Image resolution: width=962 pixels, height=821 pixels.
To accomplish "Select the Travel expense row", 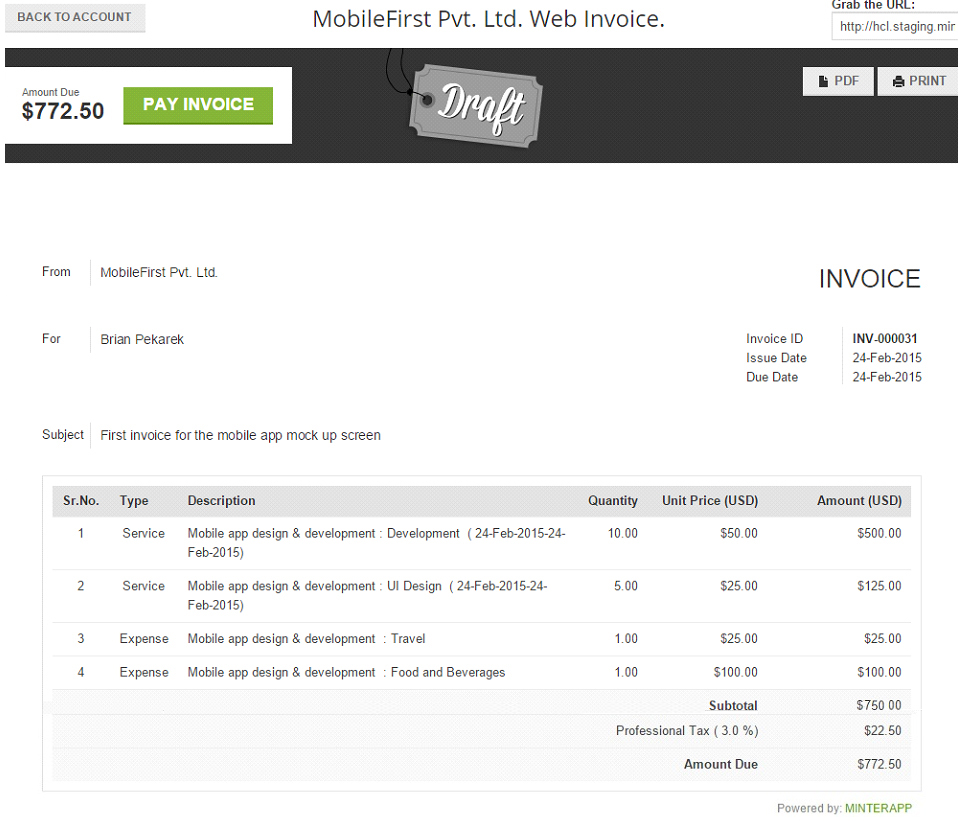I will [x=306, y=639].
